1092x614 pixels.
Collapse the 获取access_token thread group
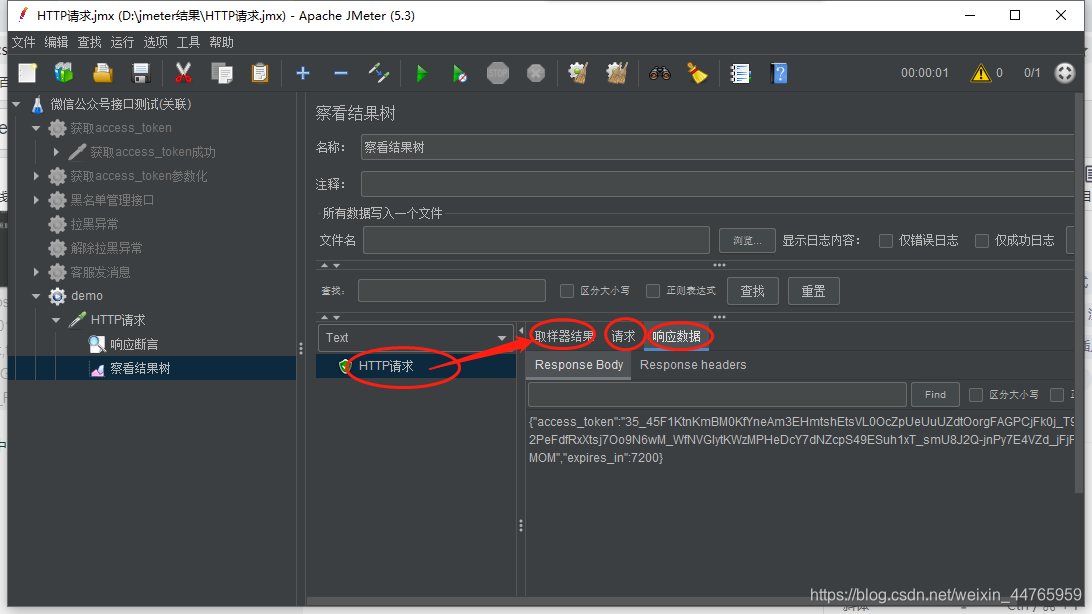click(36, 128)
